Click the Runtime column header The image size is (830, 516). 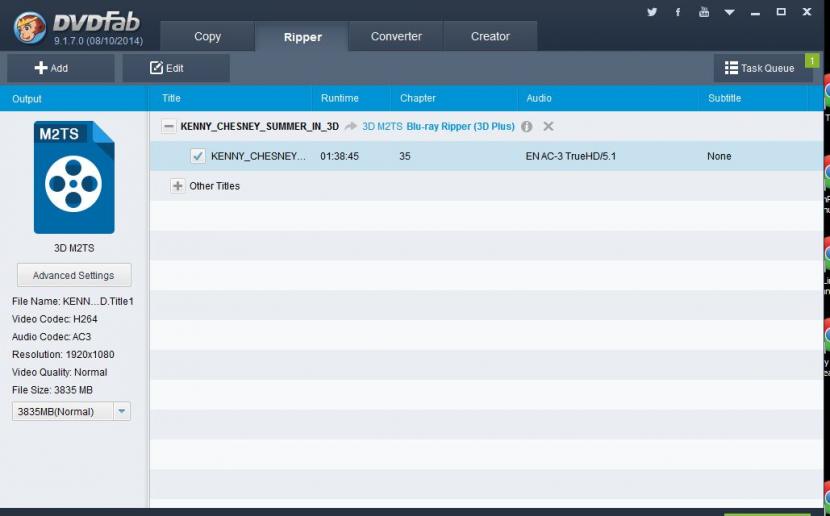click(x=339, y=98)
